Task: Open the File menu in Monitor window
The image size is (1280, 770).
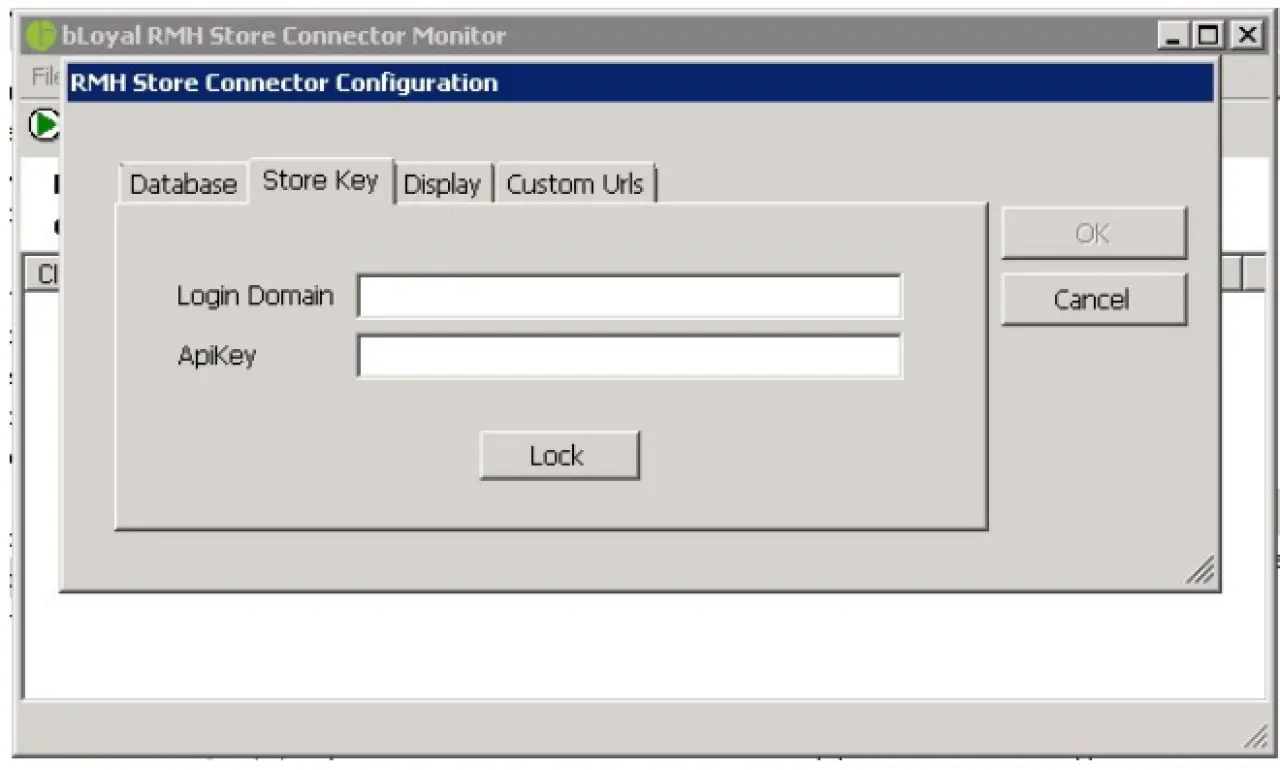Action: point(46,77)
